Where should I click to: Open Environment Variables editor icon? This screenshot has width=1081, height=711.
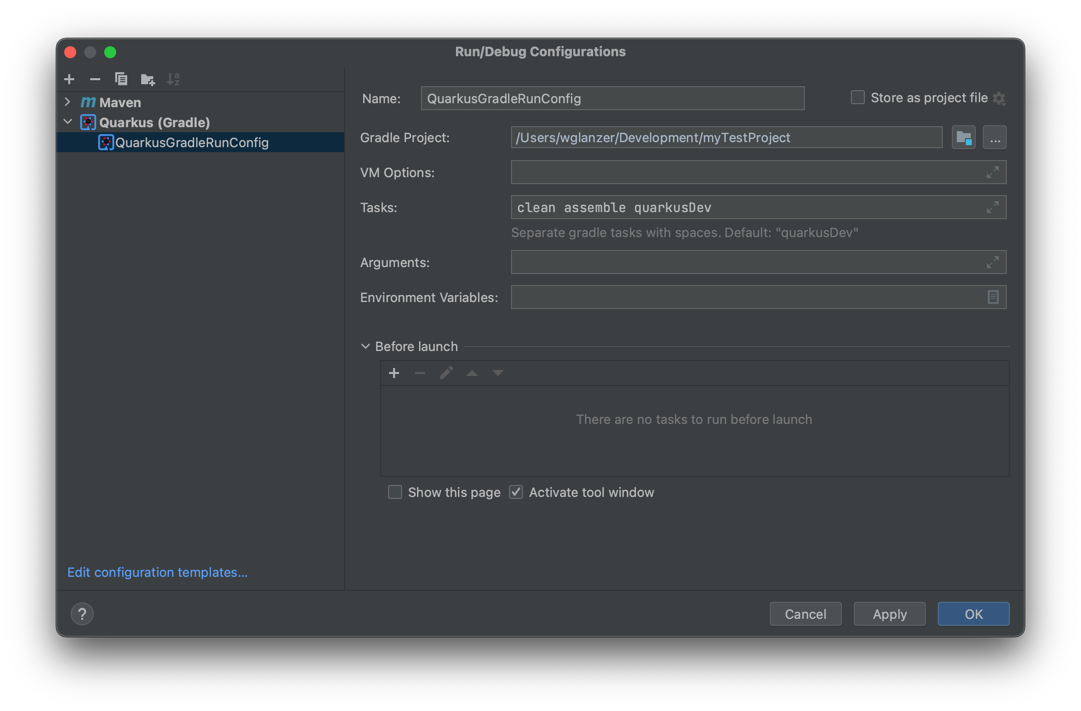tap(993, 297)
